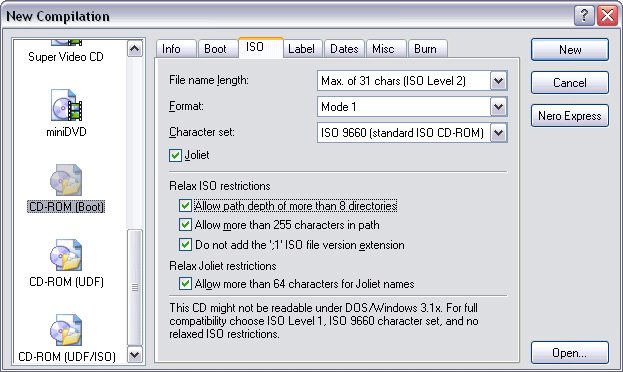Viewport: 623px width, 372px height.
Task: Click the miniDVD label text
Action: (66, 132)
